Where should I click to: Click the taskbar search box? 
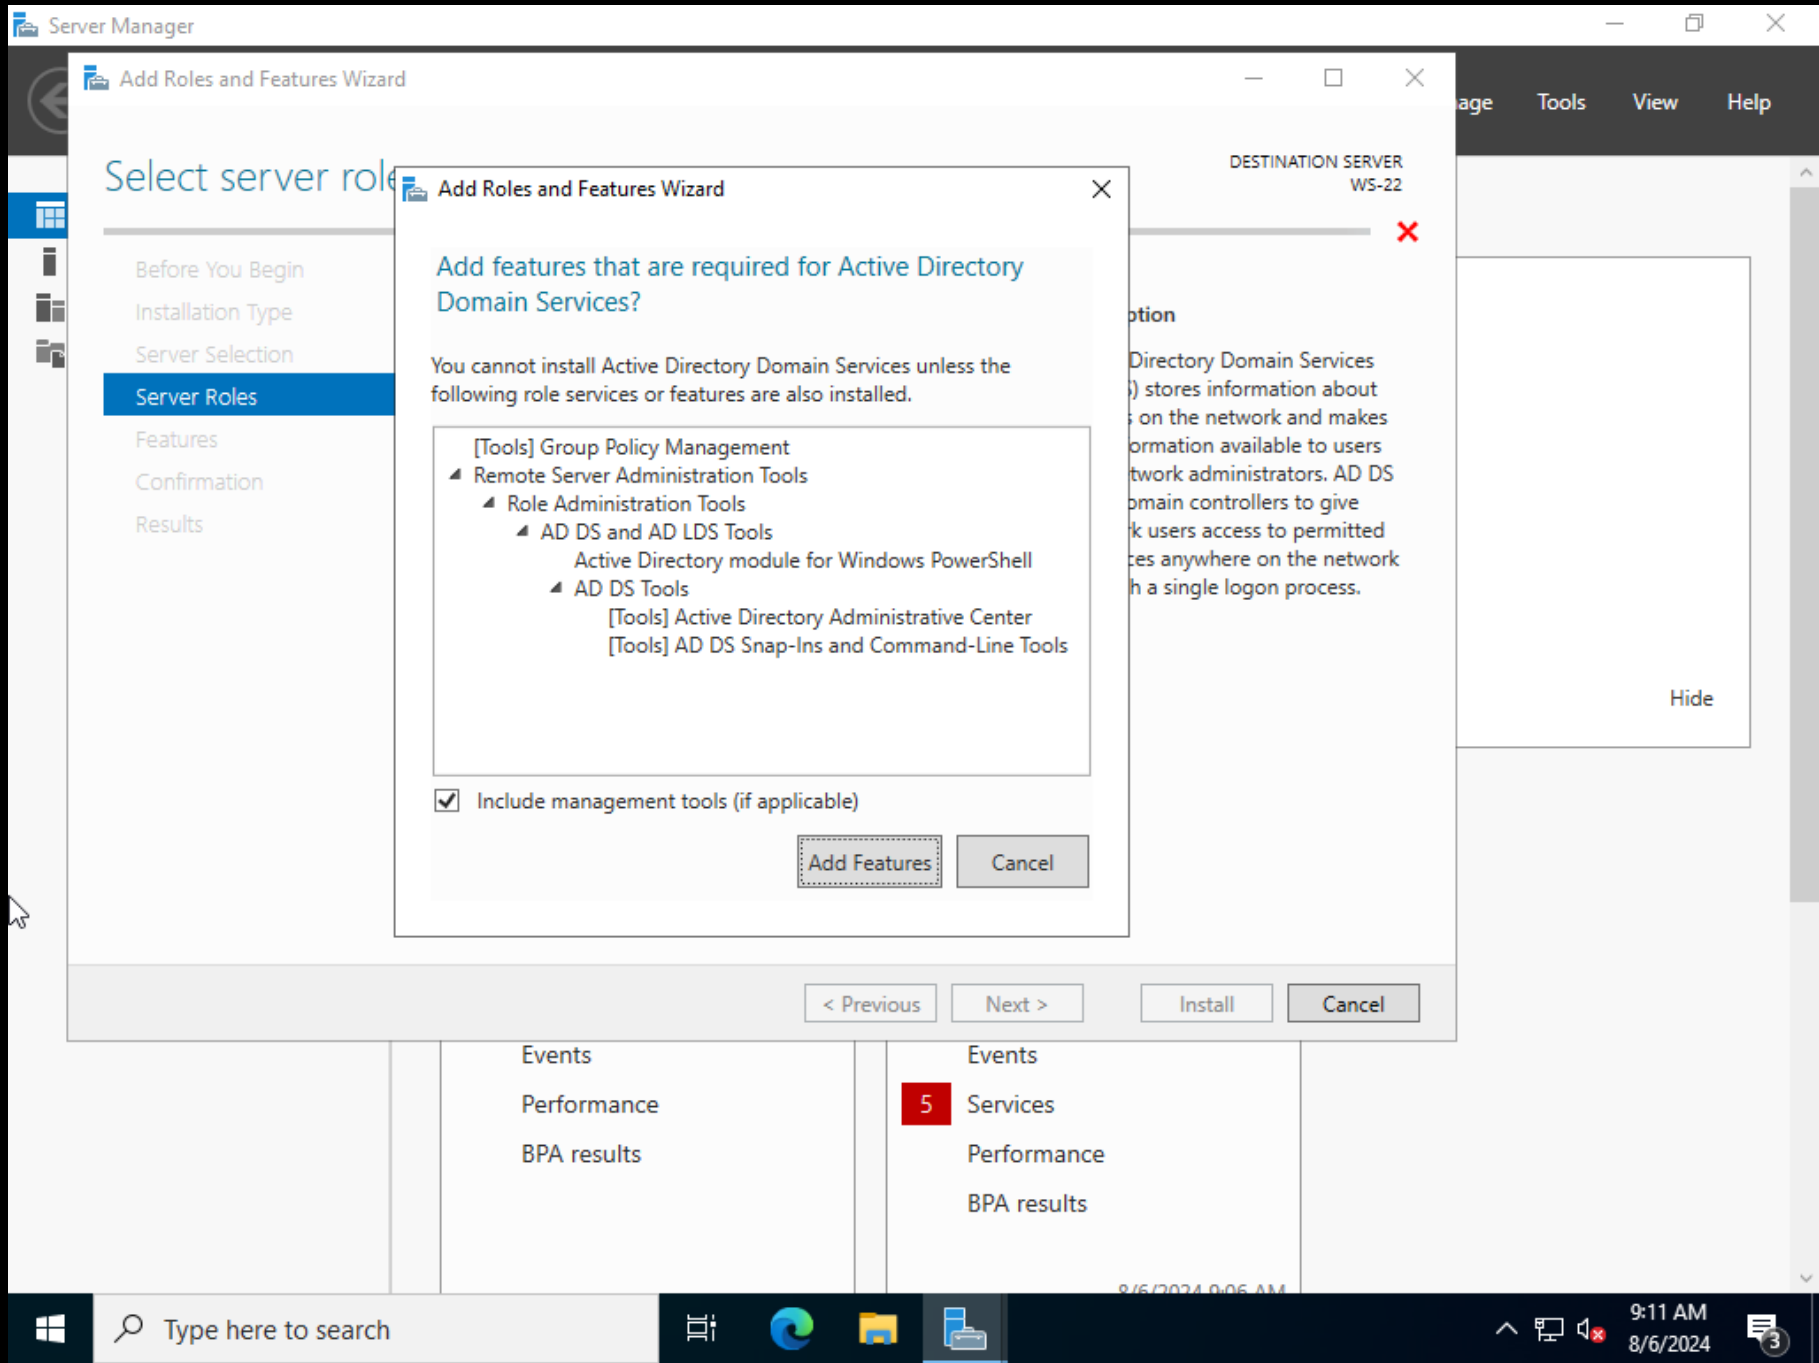pos(376,1329)
